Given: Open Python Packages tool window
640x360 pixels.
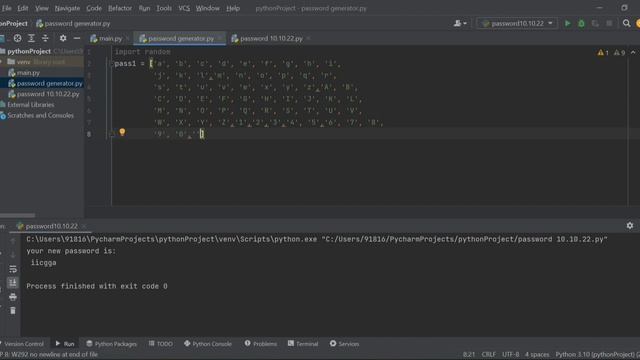Looking at the screenshot, I should 111,344.
